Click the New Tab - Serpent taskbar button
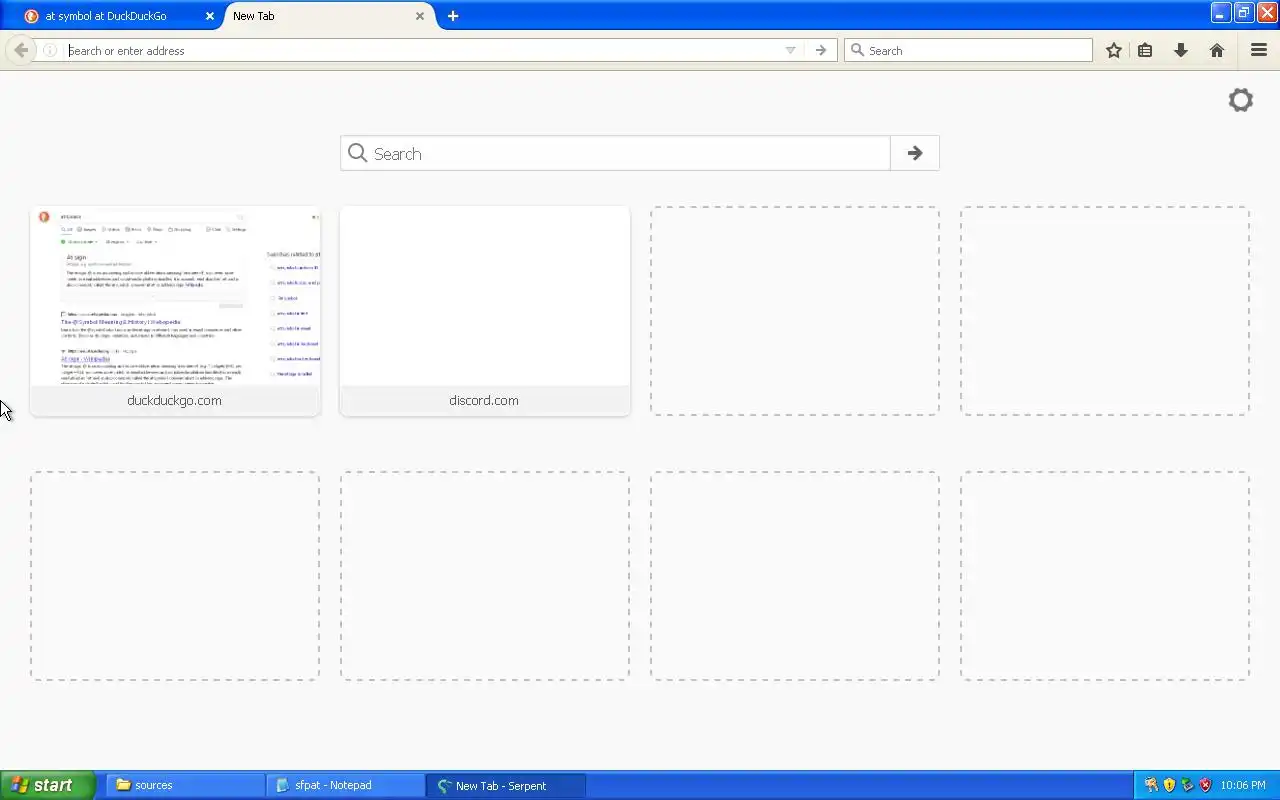The image size is (1280, 800). tap(505, 785)
